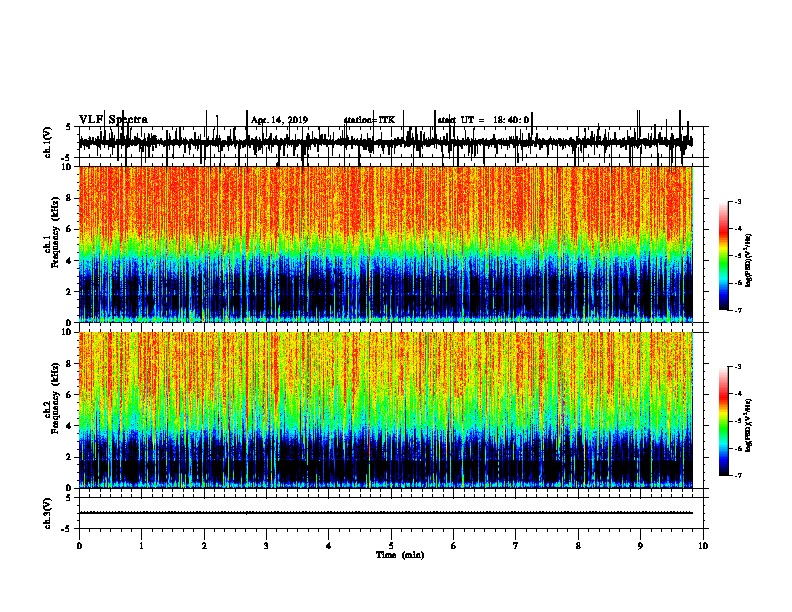Click the "6" tick on ch.2 frequency axis
Viewport: 792px width, 612px height.
point(70,395)
